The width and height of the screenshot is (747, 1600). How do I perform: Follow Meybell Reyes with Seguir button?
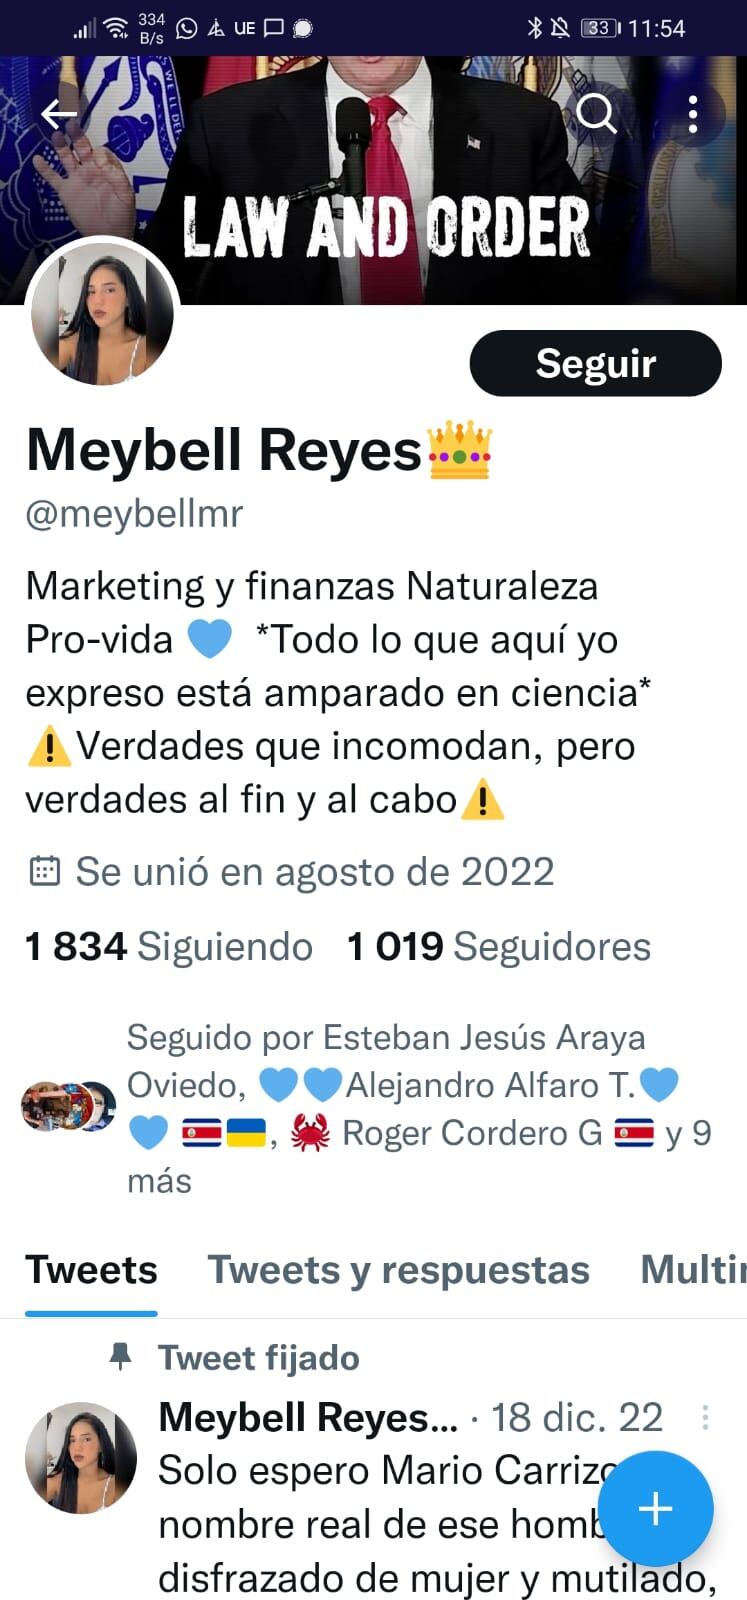595,363
